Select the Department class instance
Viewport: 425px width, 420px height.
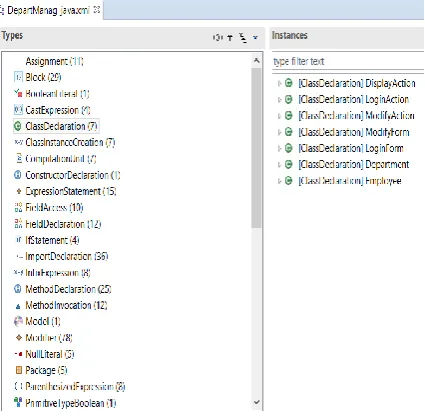(354, 165)
